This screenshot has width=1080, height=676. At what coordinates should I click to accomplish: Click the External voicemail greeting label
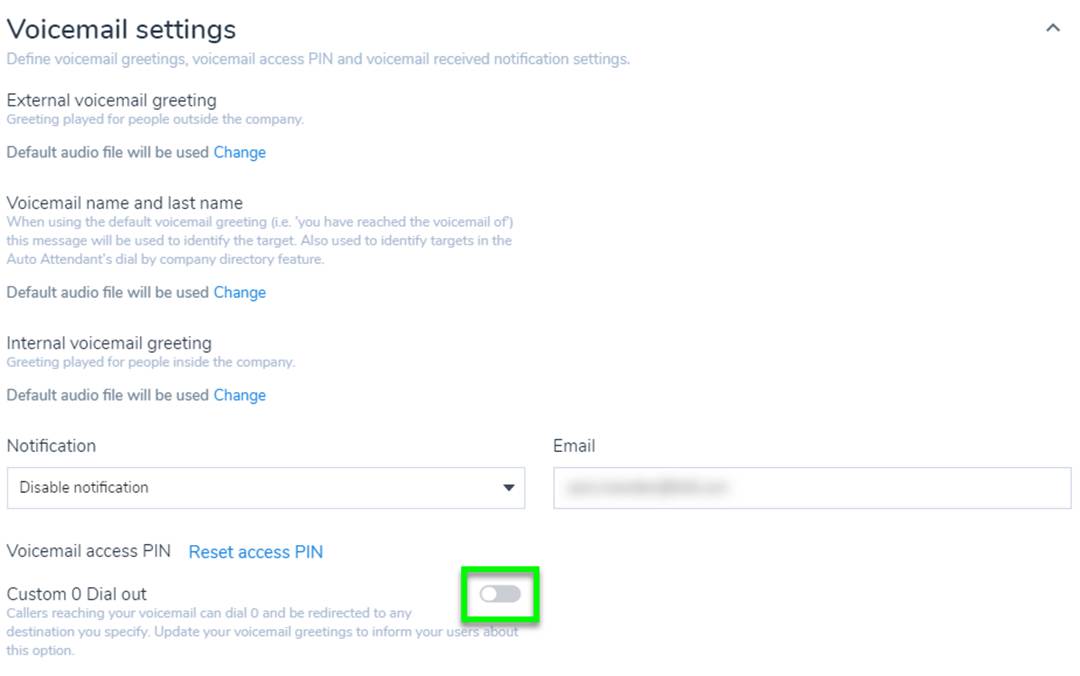point(111,100)
